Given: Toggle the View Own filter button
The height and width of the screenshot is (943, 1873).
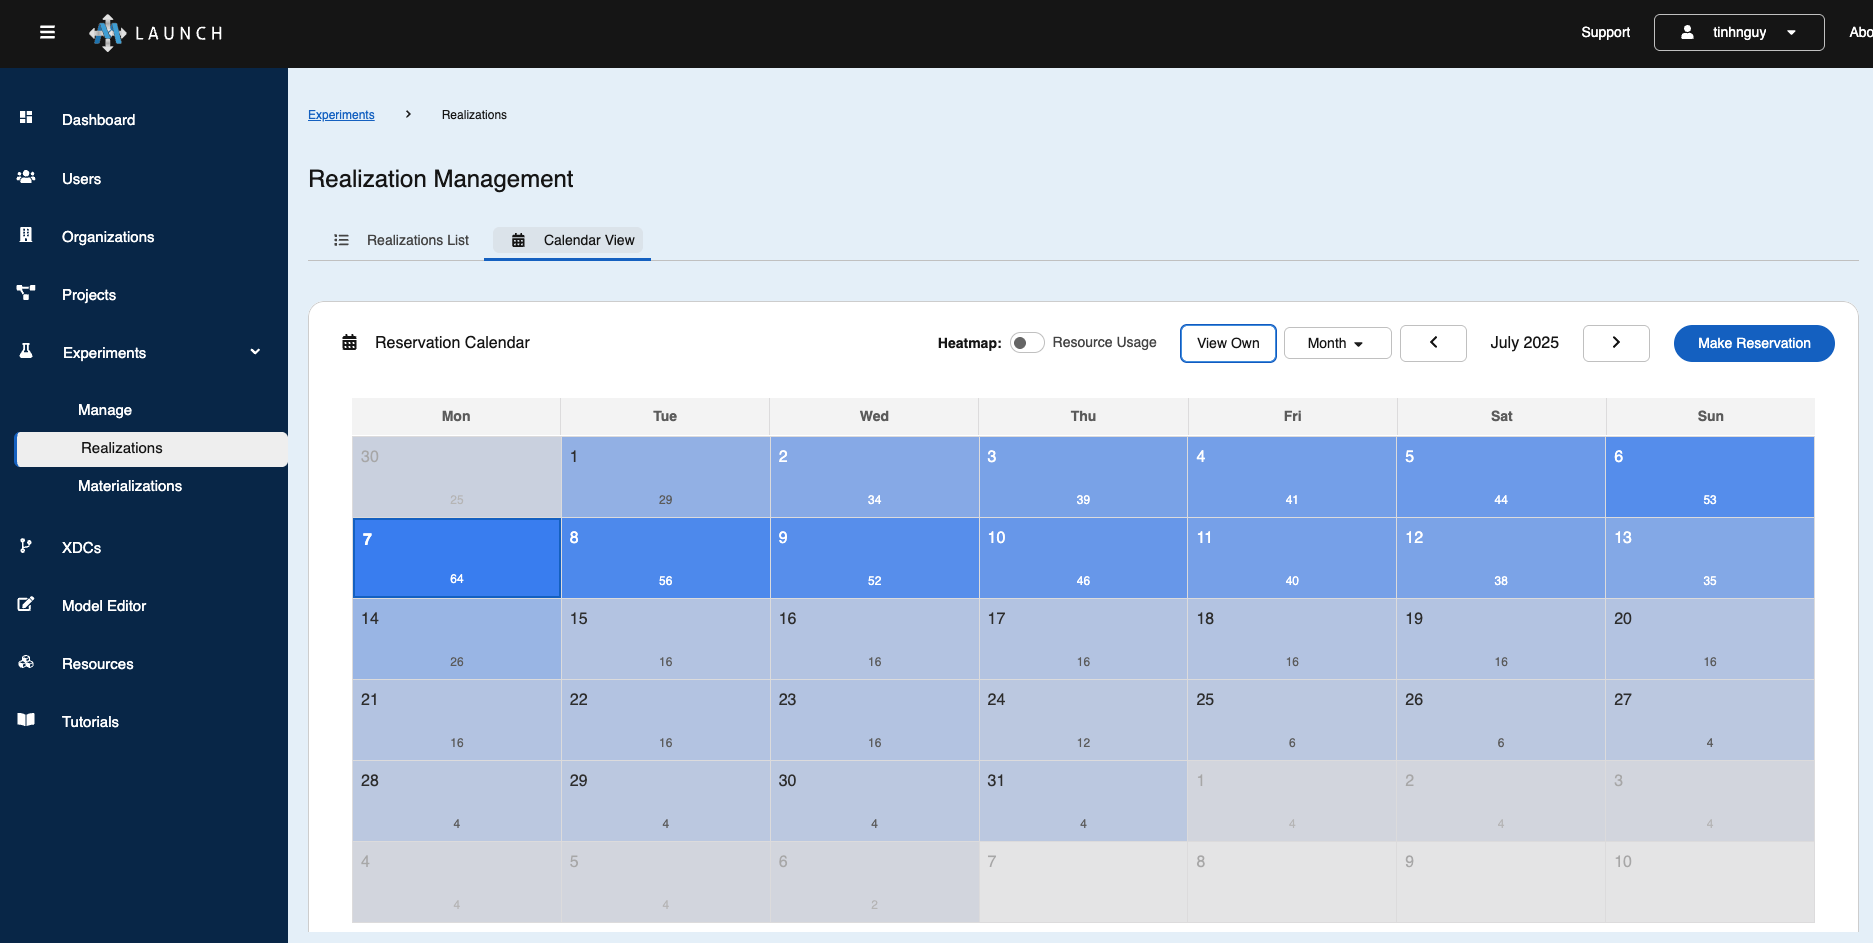Looking at the screenshot, I should pos(1227,343).
